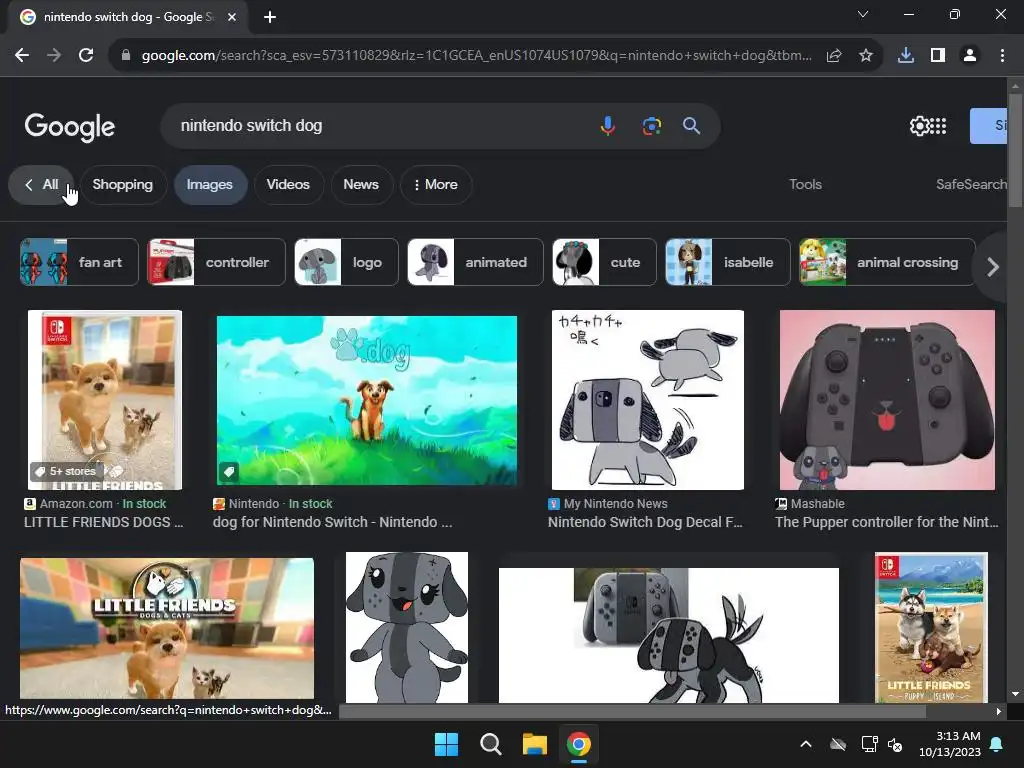Reload the page with the refresh icon
1024x768 pixels.
pos(86,56)
